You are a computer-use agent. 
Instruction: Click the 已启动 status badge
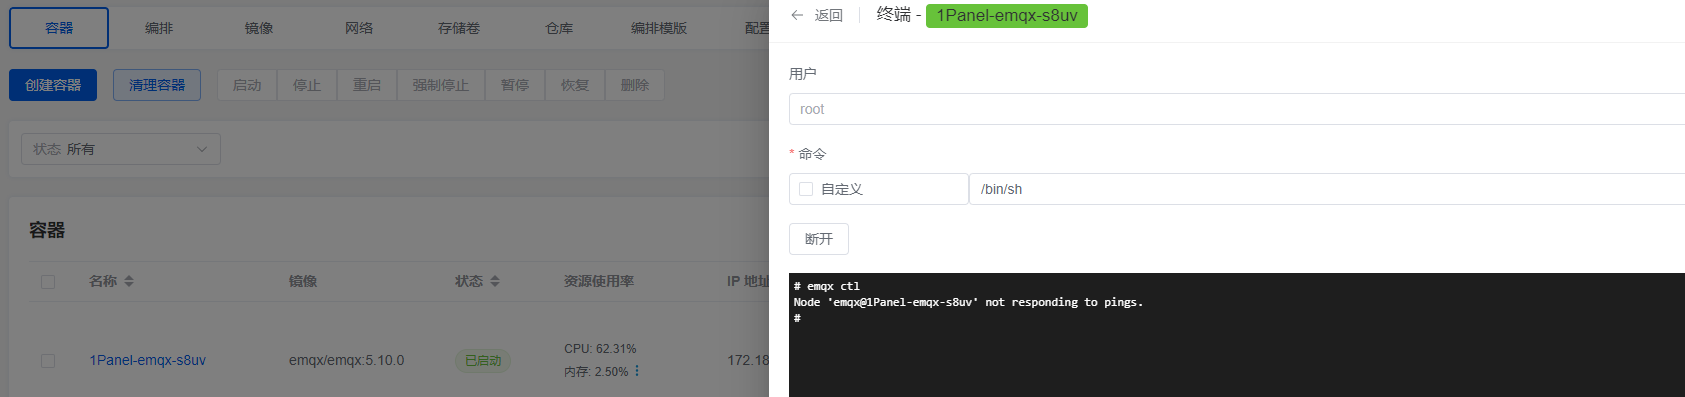[x=483, y=360]
